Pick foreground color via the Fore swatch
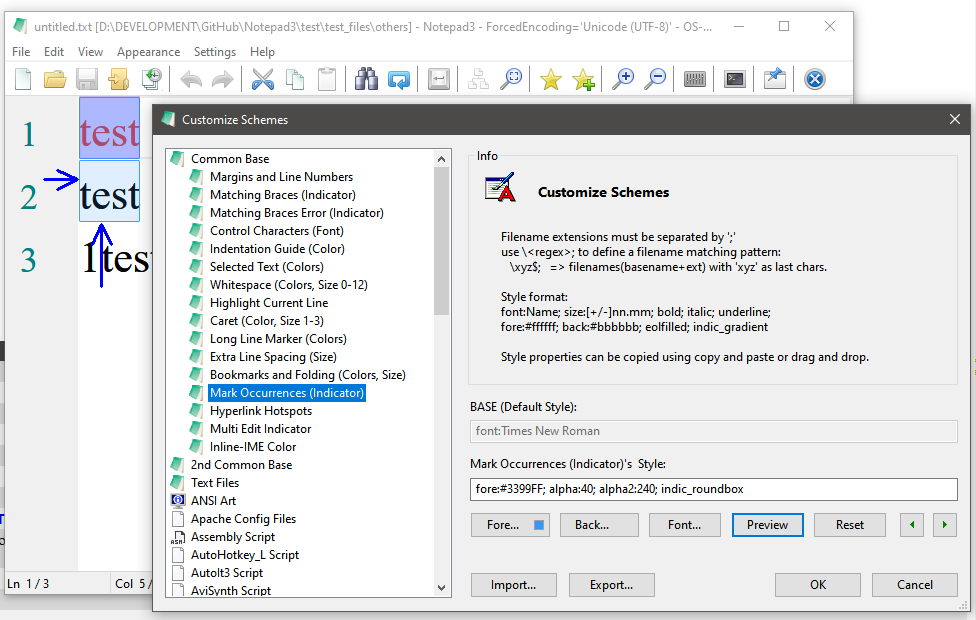This screenshot has width=976, height=620. [x=510, y=524]
